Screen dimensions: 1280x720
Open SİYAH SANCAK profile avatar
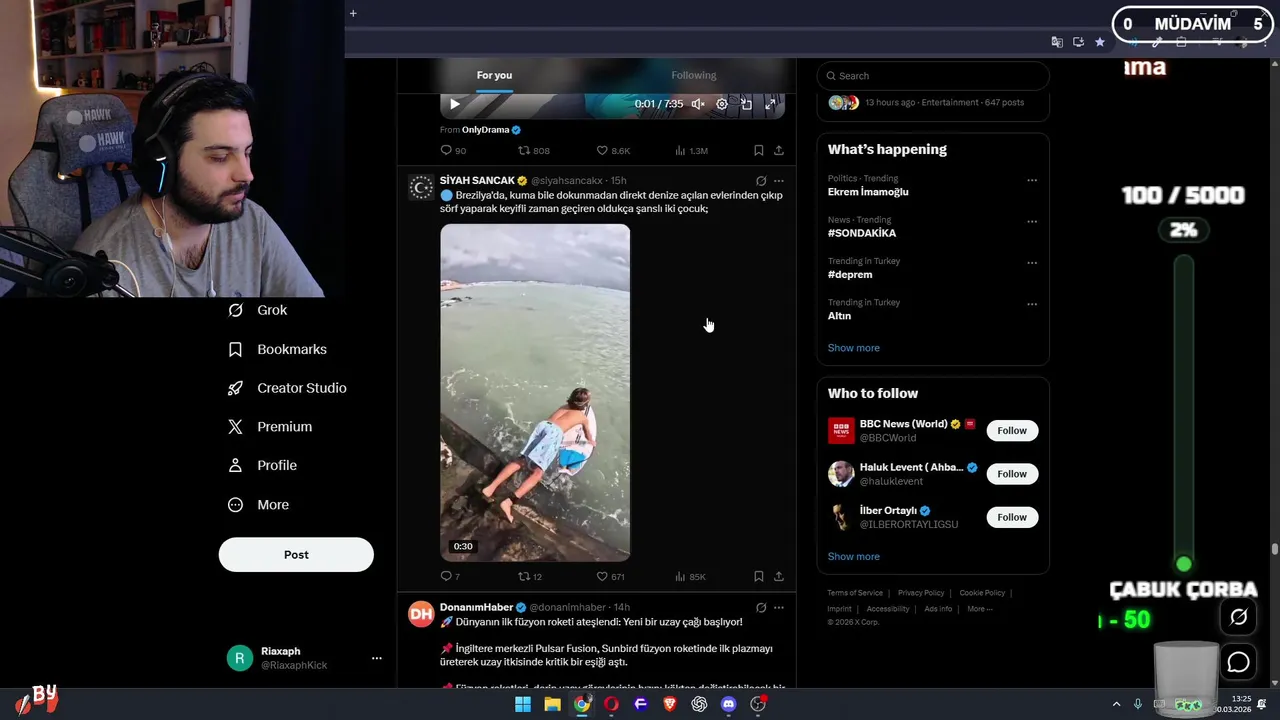tap(421, 187)
